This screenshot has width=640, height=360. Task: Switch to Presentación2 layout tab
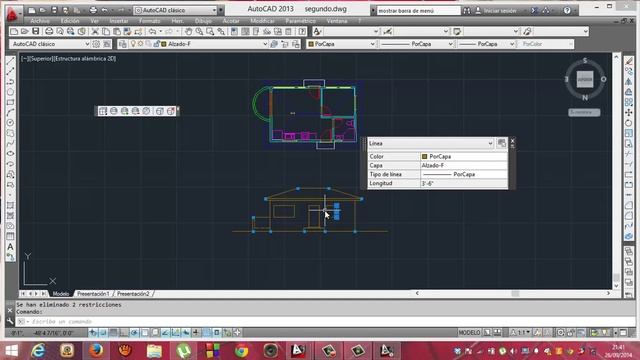pyautogui.click(x=133, y=293)
